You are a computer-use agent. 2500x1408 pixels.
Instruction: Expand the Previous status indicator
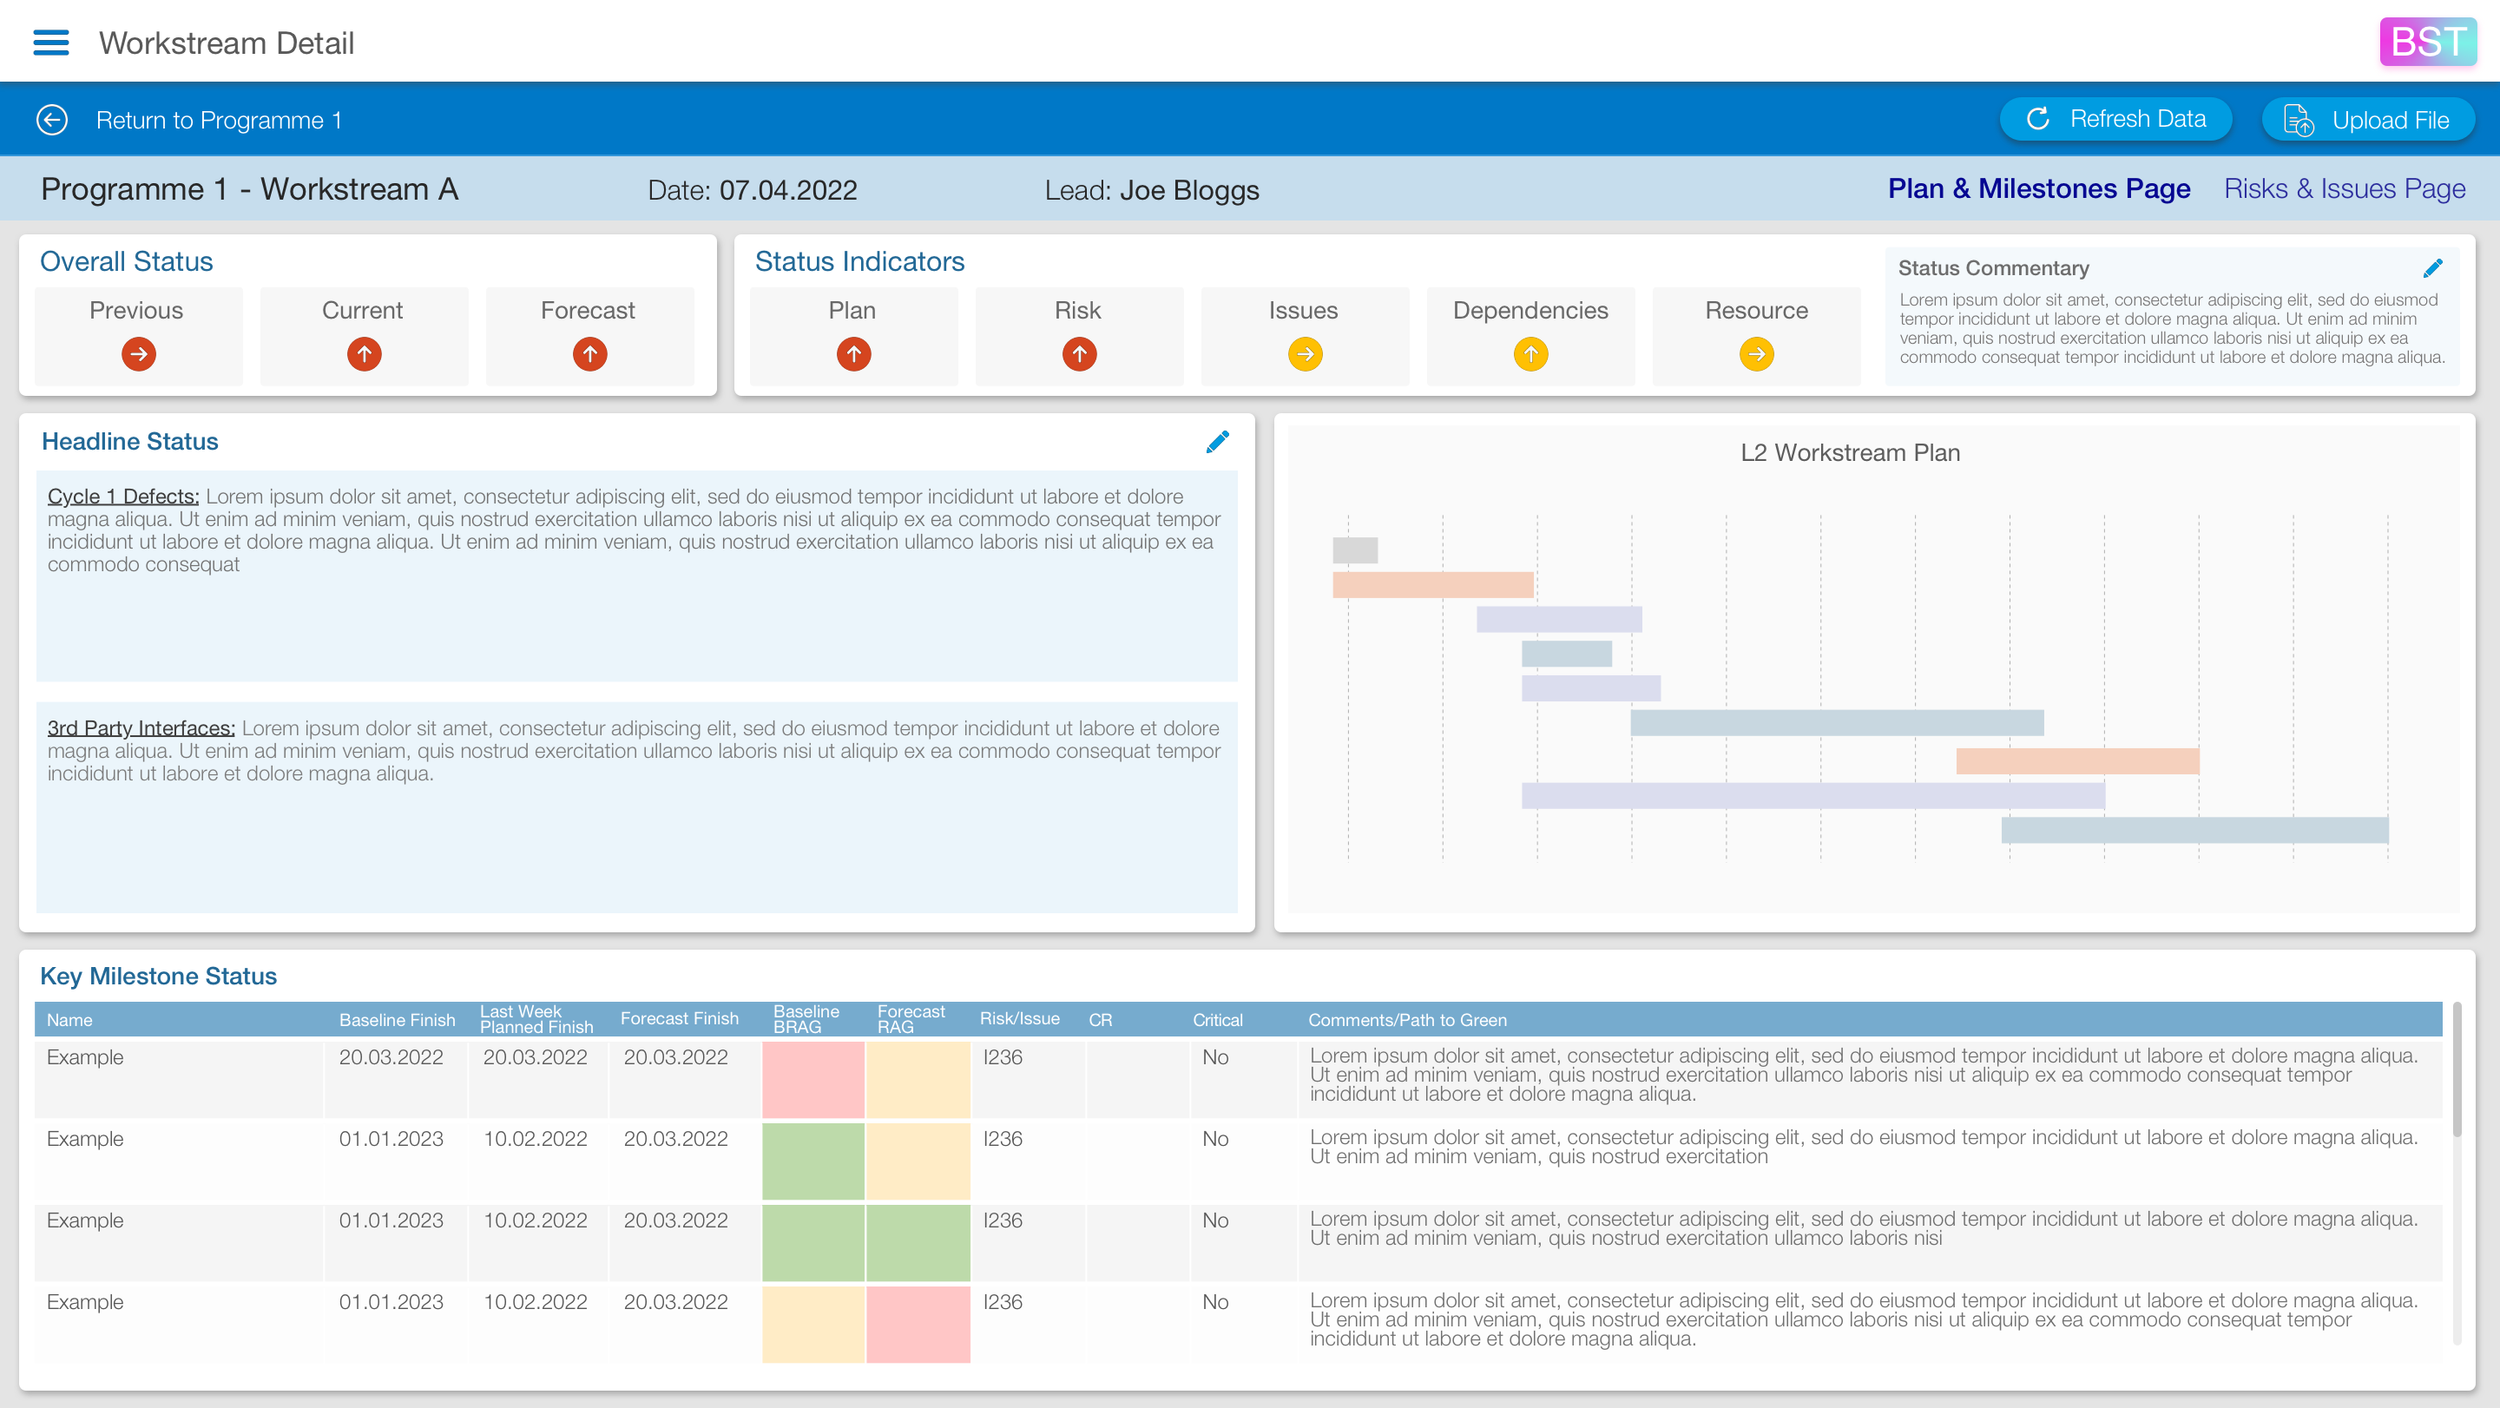(137, 353)
